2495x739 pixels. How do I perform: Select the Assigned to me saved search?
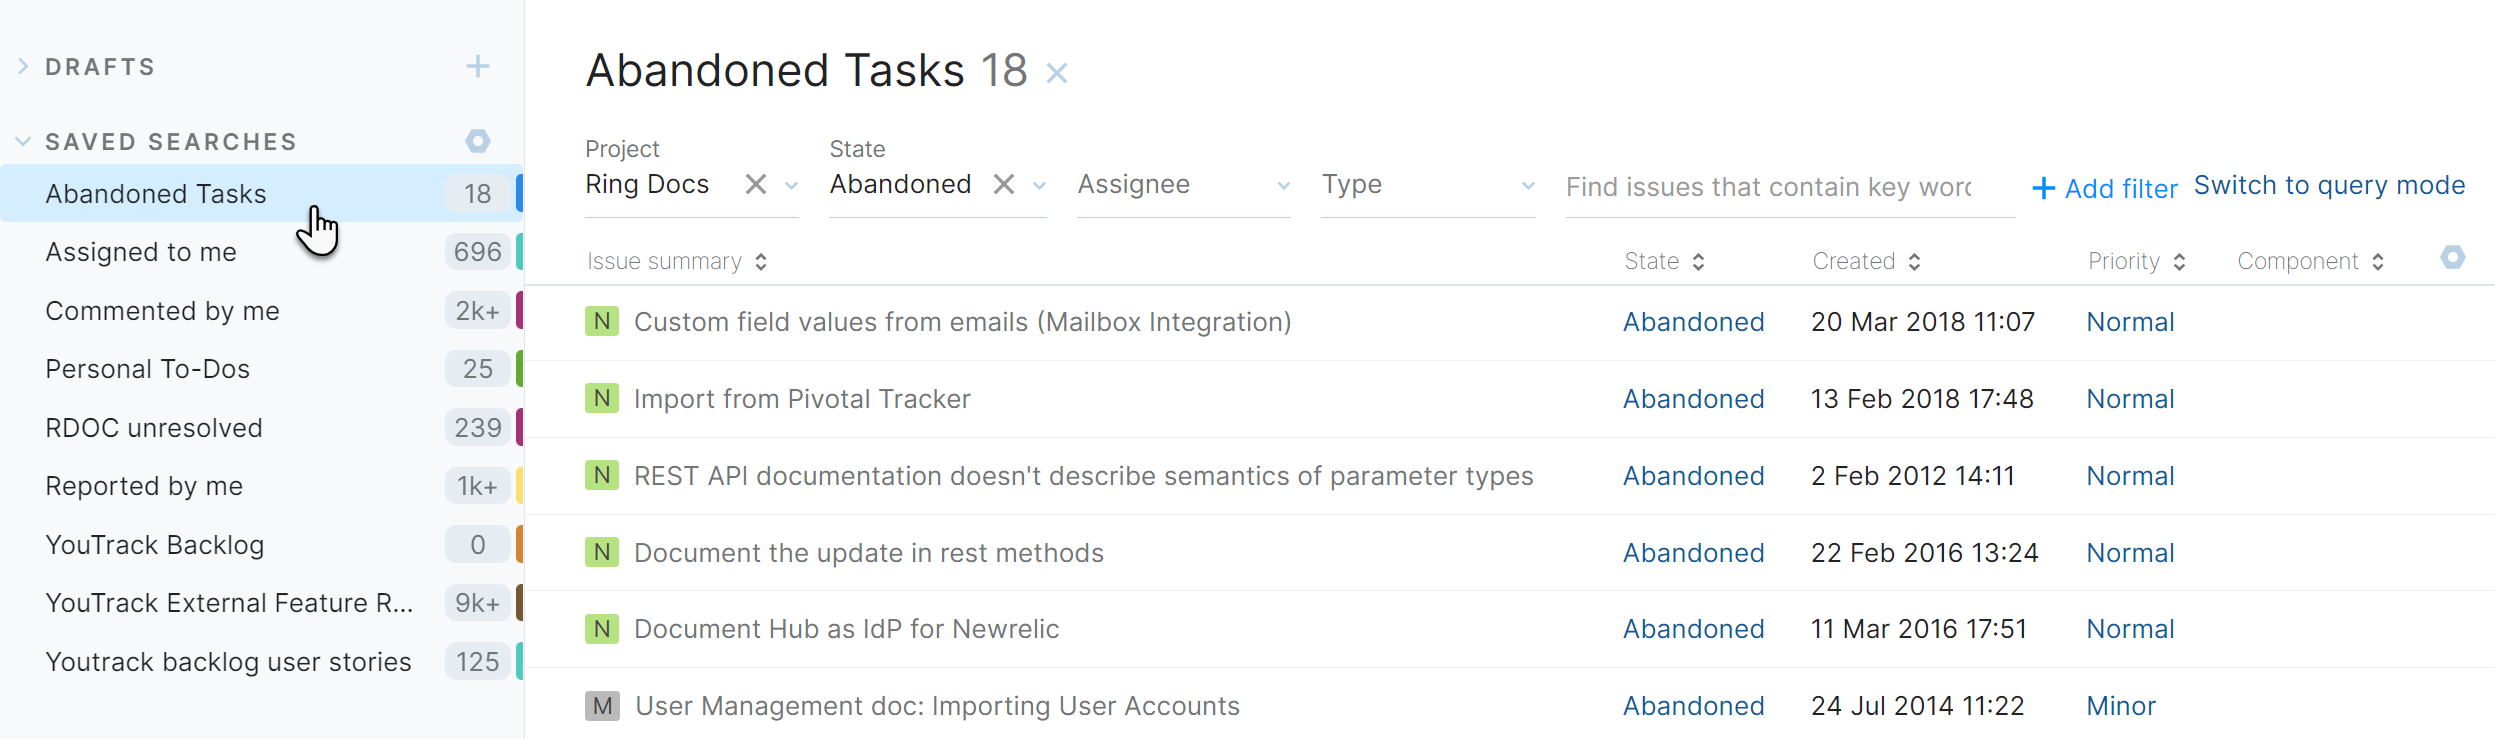(140, 251)
